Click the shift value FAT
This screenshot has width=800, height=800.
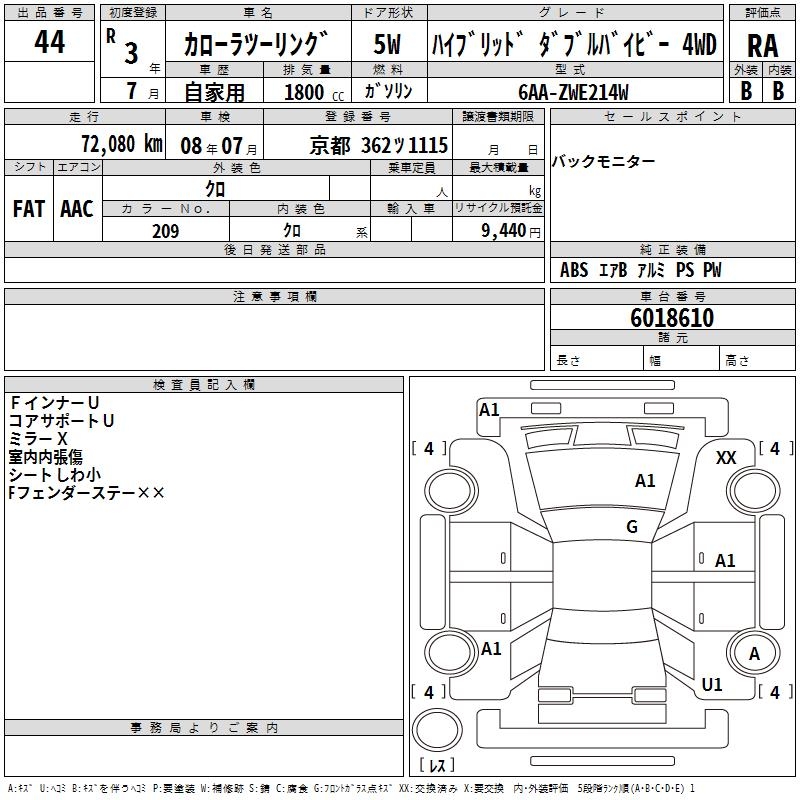pyautogui.click(x=29, y=209)
